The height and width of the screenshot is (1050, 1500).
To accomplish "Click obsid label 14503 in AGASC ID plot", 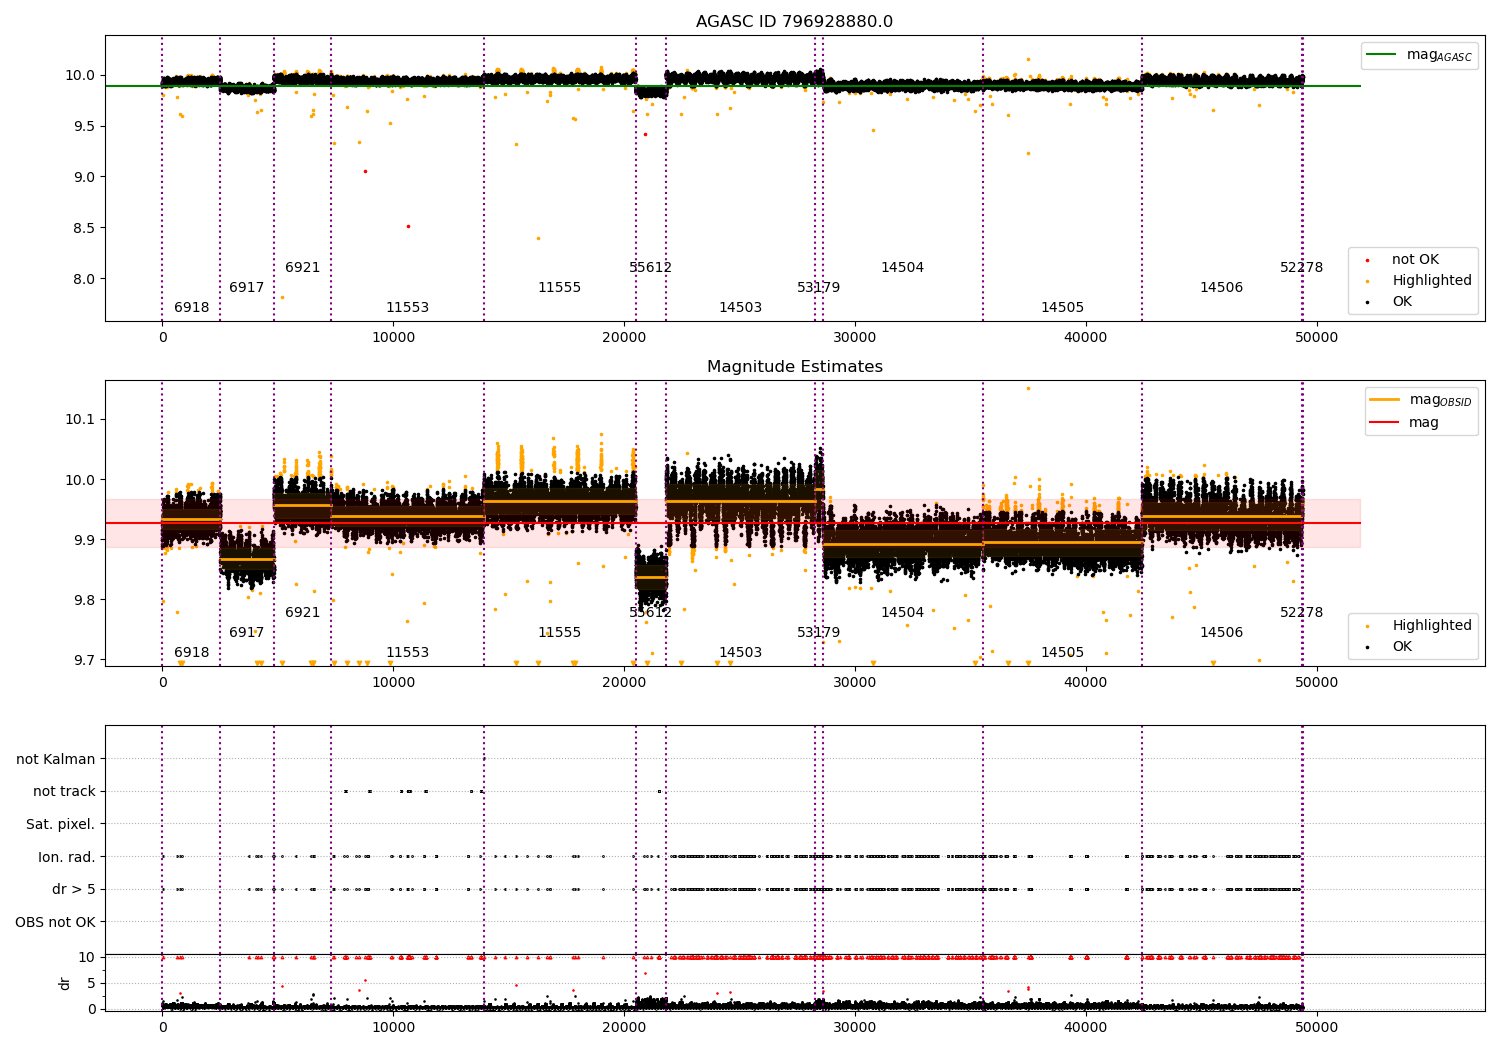I will pyautogui.click(x=741, y=308).
